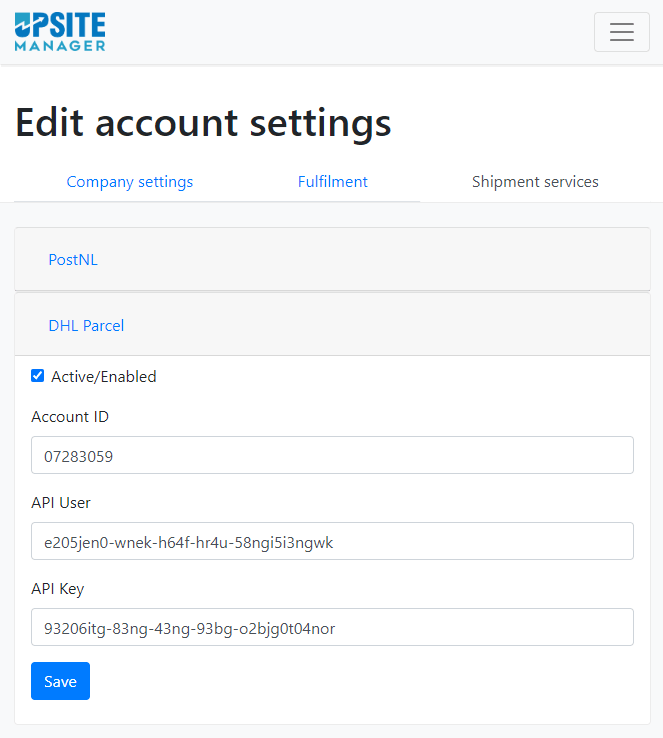
Task: Save the DHL Parcel settings
Action: (60, 681)
